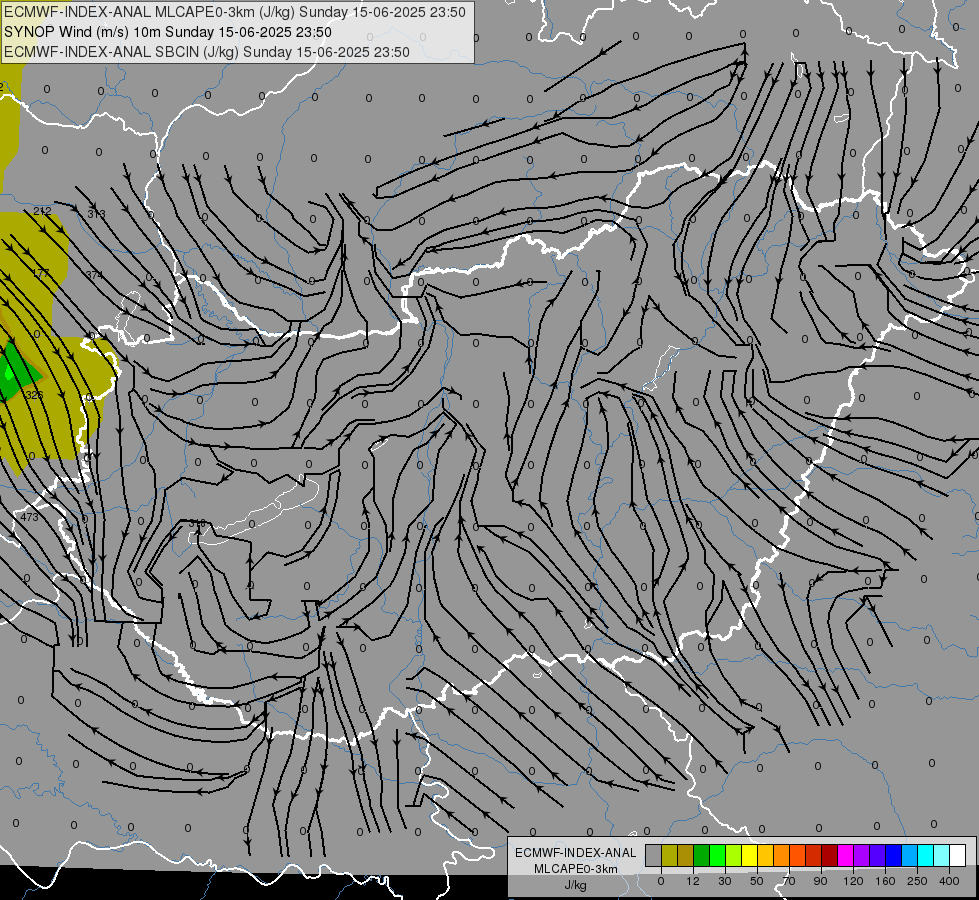
Task: Click the legend scale value 120
Action: point(854,881)
